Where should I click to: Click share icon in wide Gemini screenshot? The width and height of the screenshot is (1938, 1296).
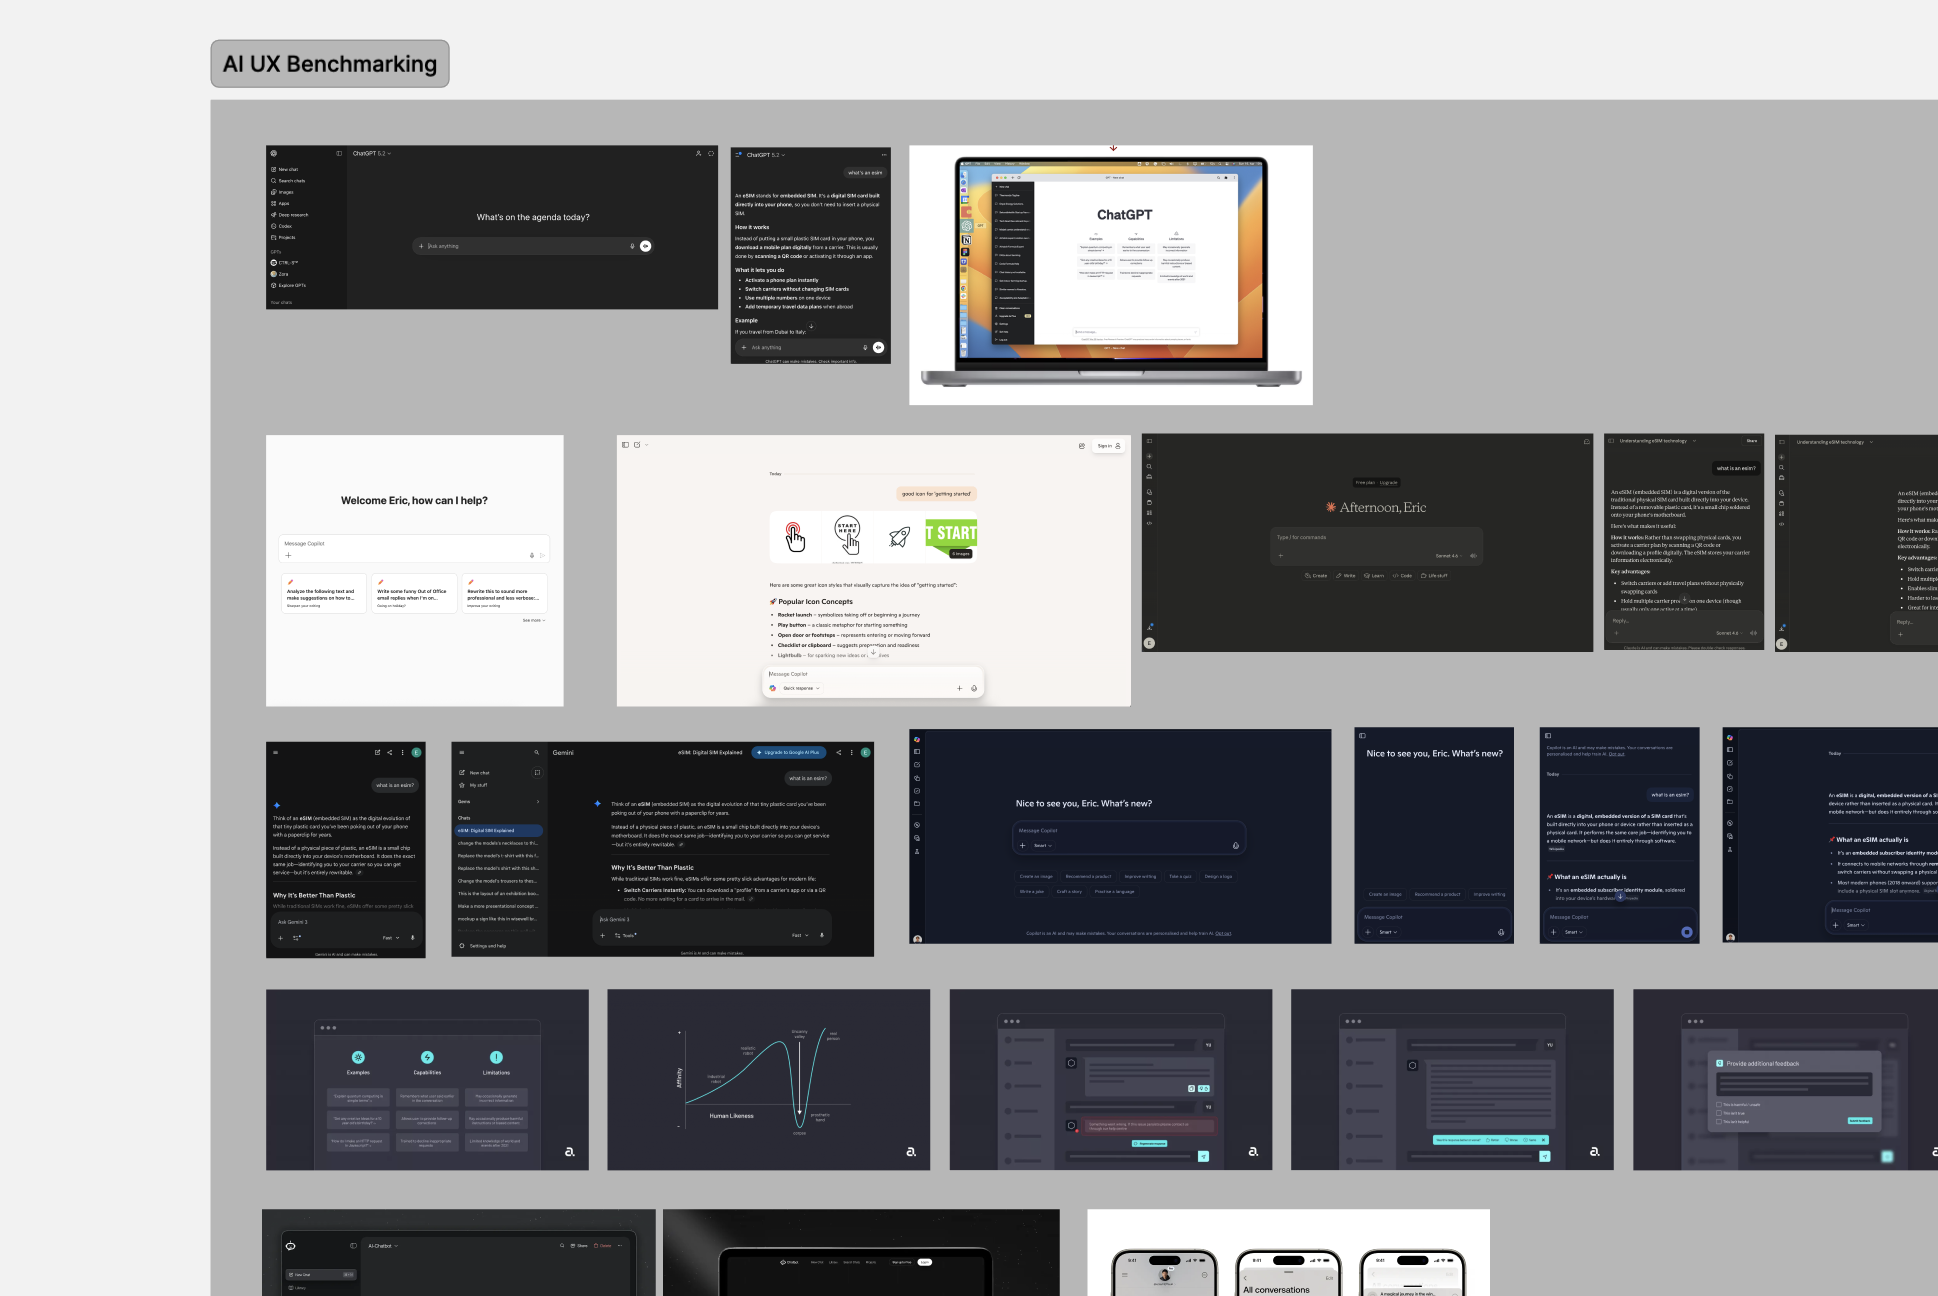pos(838,753)
